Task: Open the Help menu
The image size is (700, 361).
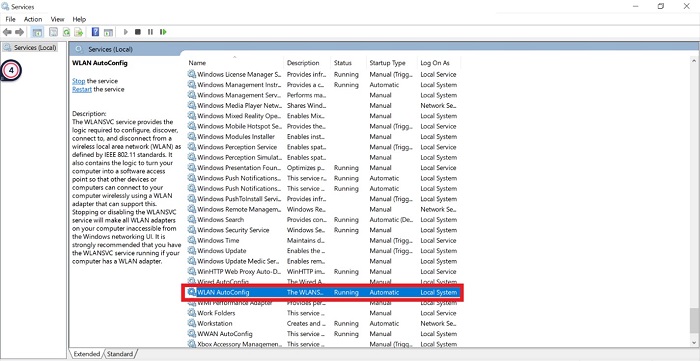Action: (79, 19)
